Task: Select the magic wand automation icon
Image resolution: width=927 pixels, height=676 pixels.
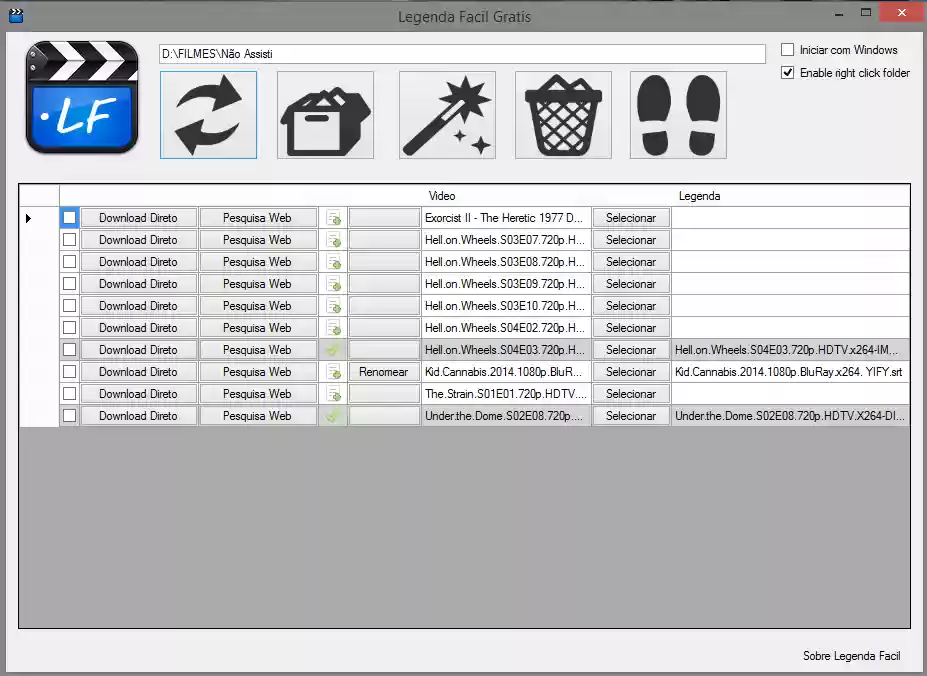Action: tap(447, 115)
